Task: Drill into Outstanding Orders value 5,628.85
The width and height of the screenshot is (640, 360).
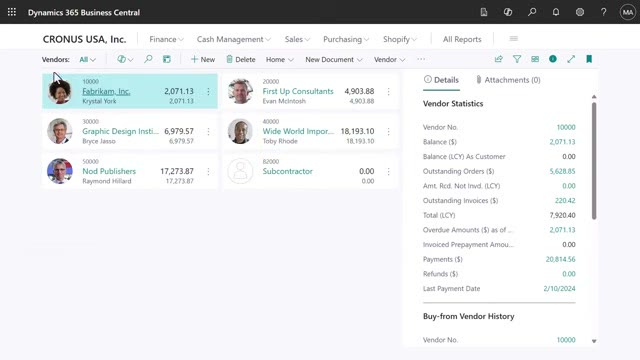Action: (x=562, y=171)
